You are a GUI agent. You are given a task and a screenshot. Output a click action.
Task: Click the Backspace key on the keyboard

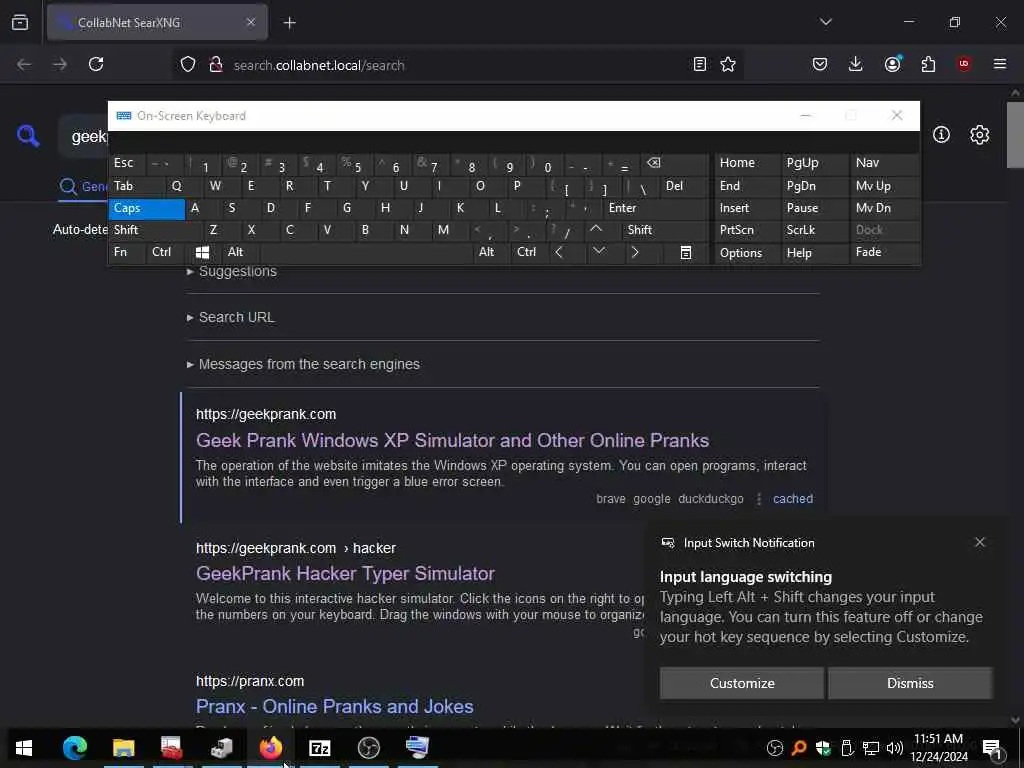[x=674, y=163]
